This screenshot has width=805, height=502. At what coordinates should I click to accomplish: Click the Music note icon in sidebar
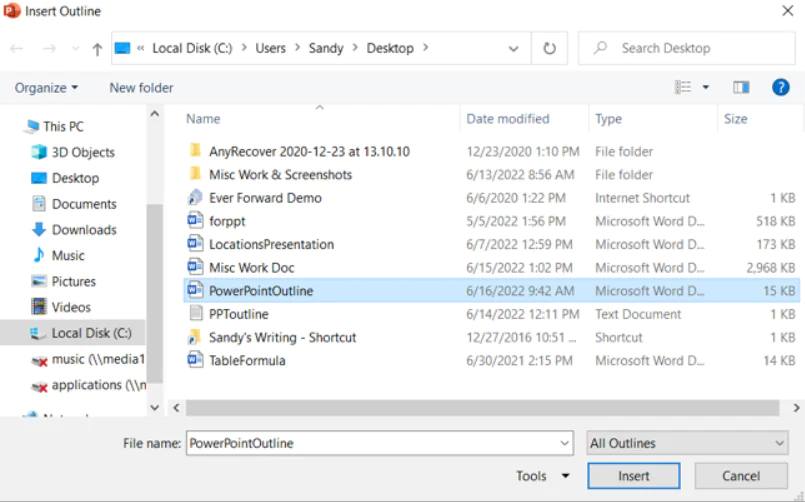tap(39, 255)
